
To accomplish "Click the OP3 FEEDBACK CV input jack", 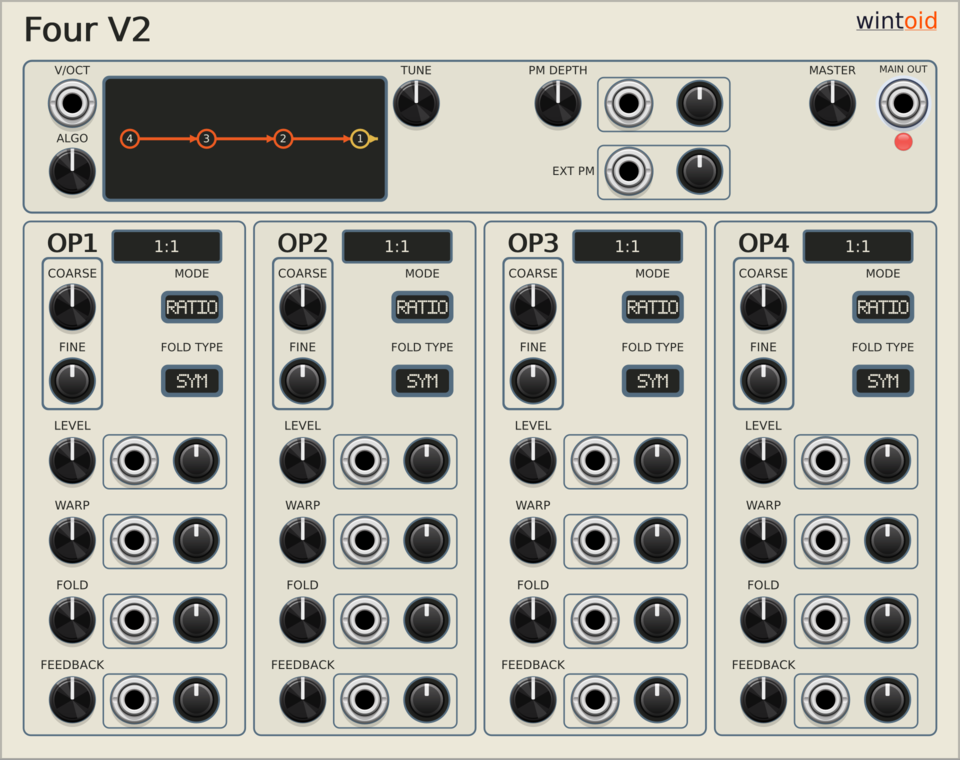I will 594,699.
